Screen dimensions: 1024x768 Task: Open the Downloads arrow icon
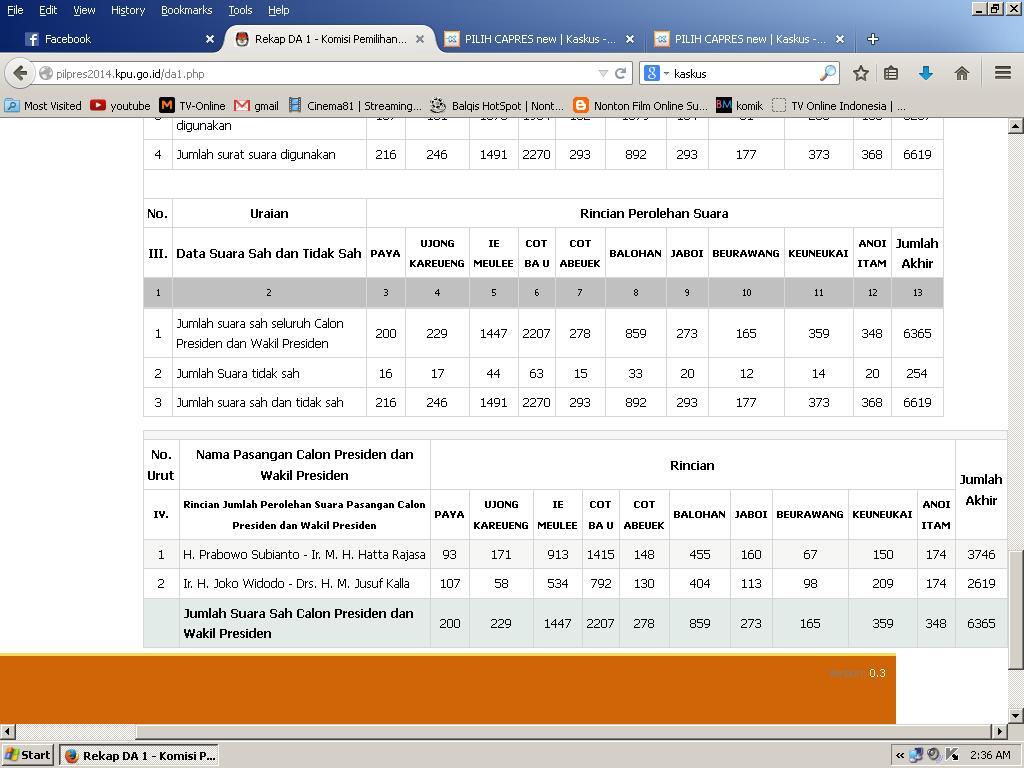click(x=926, y=73)
